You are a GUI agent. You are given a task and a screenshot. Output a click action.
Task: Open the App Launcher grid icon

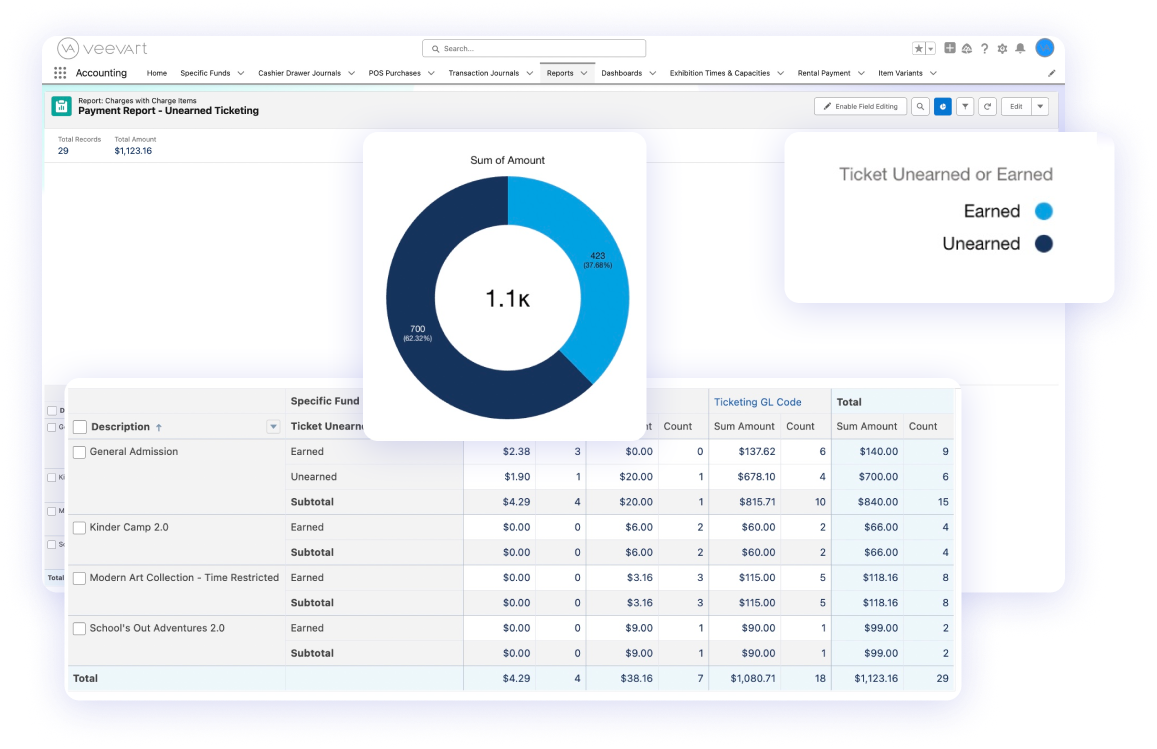click(60, 73)
